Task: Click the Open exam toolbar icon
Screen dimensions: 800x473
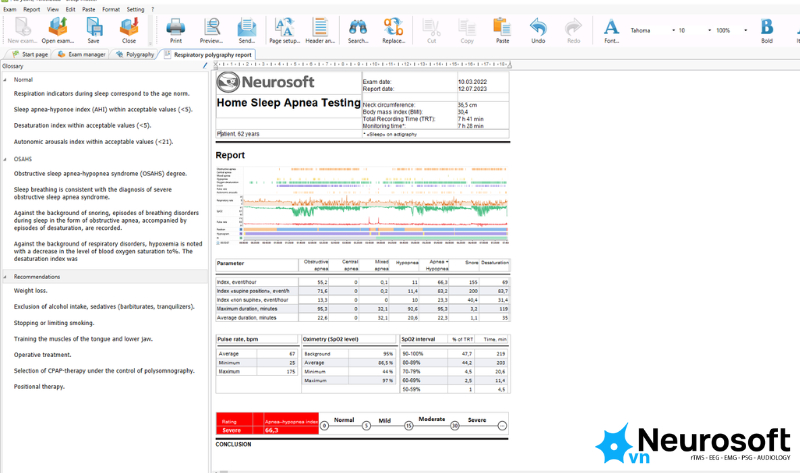Action: tap(58, 30)
